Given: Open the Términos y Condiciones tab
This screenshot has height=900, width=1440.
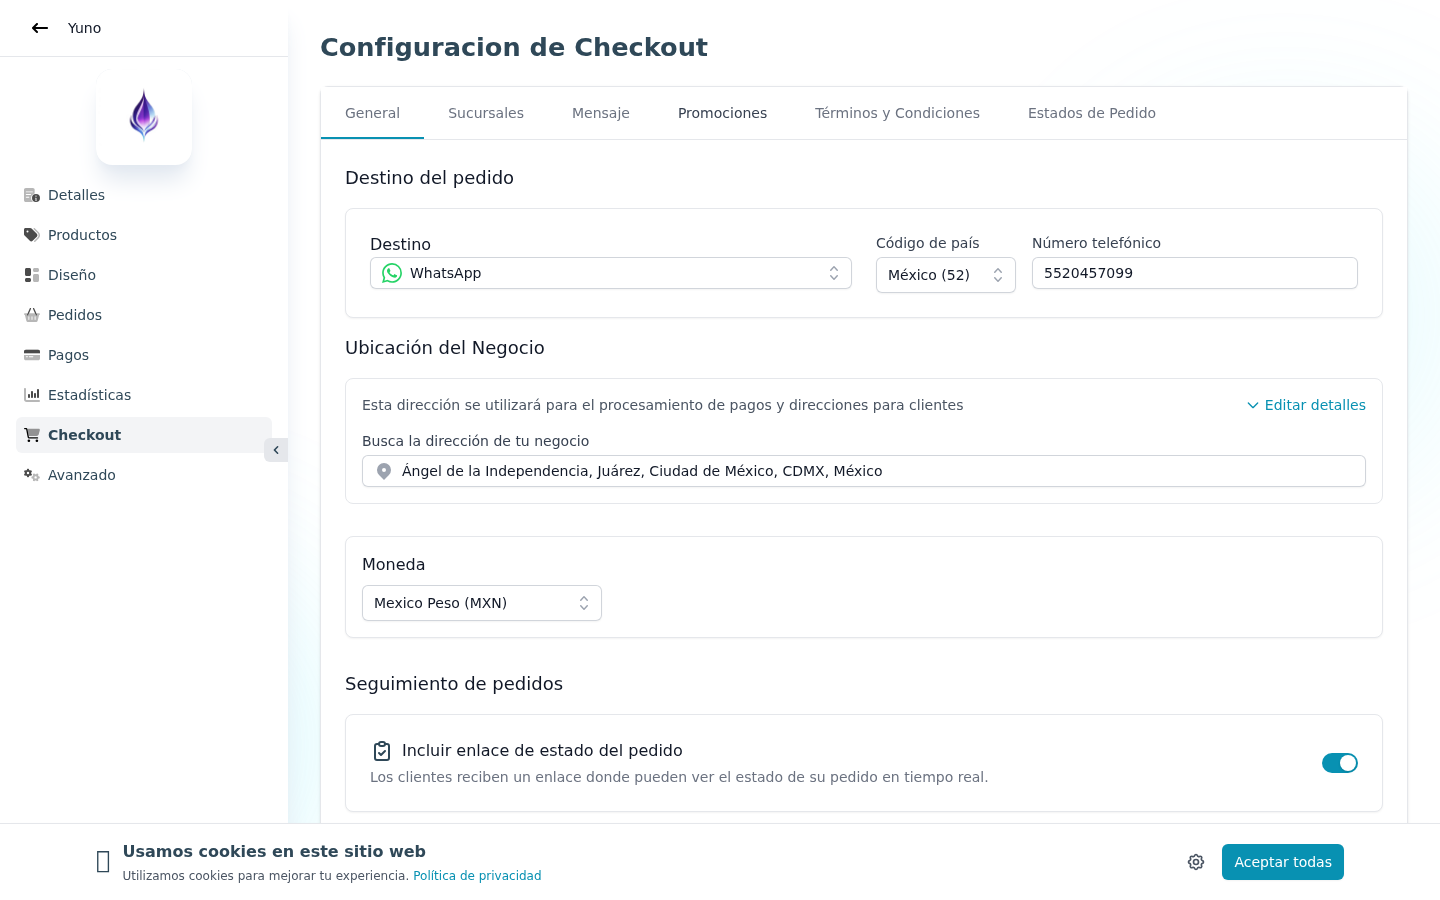Looking at the screenshot, I should coord(897,112).
